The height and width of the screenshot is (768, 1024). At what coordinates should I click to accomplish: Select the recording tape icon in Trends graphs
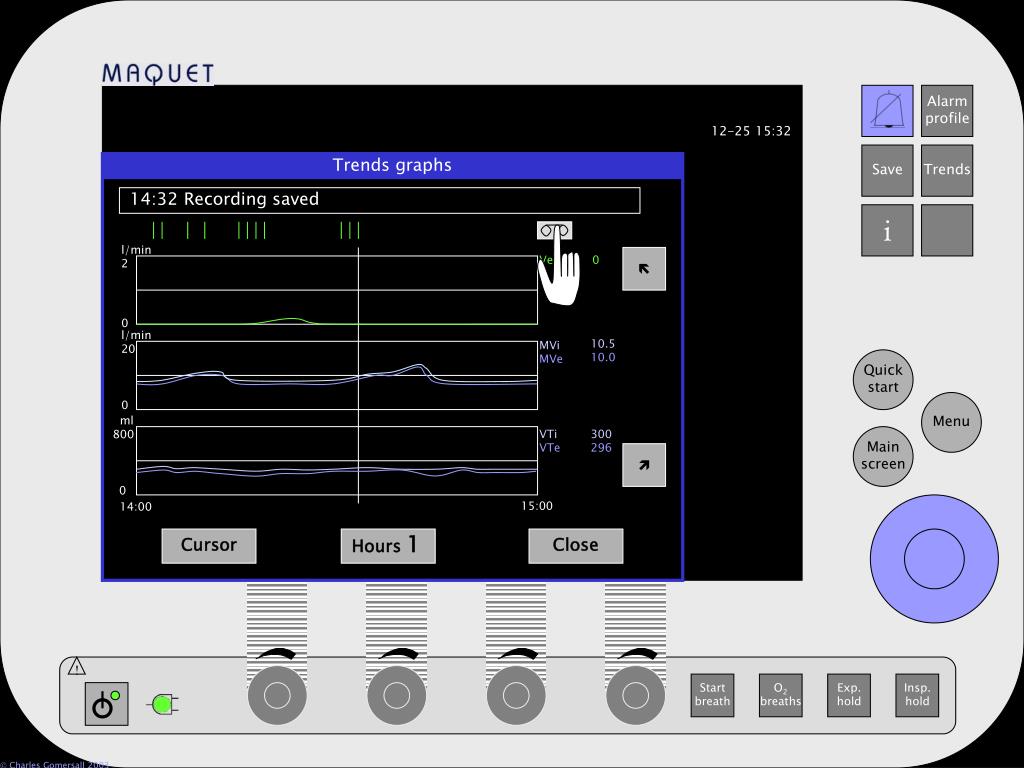(x=554, y=230)
